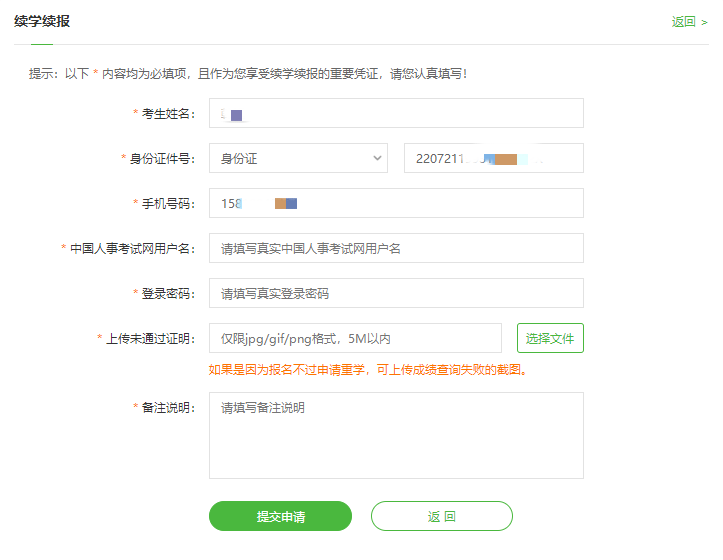Viewport: 723px width, 560px height.
Task: Focus the 考生姓名 name input field
Action: [x=396, y=114]
